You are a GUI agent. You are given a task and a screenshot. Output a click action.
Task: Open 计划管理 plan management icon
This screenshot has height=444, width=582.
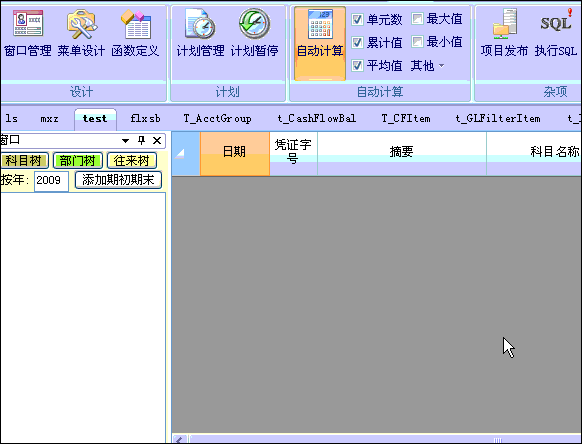pyautogui.click(x=200, y=33)
